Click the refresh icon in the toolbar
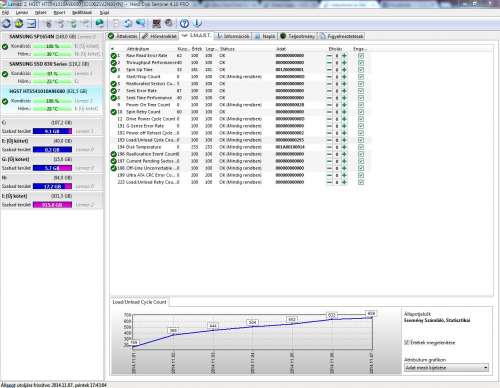Image resolution: width=500 pixels, height=388 pixels. [6, 24]
